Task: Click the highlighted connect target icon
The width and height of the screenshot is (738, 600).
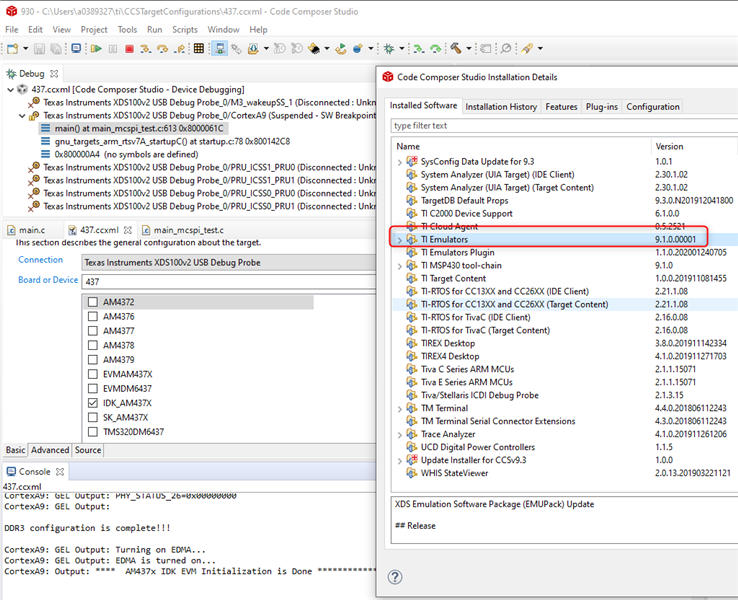Action: click(220, 48)
